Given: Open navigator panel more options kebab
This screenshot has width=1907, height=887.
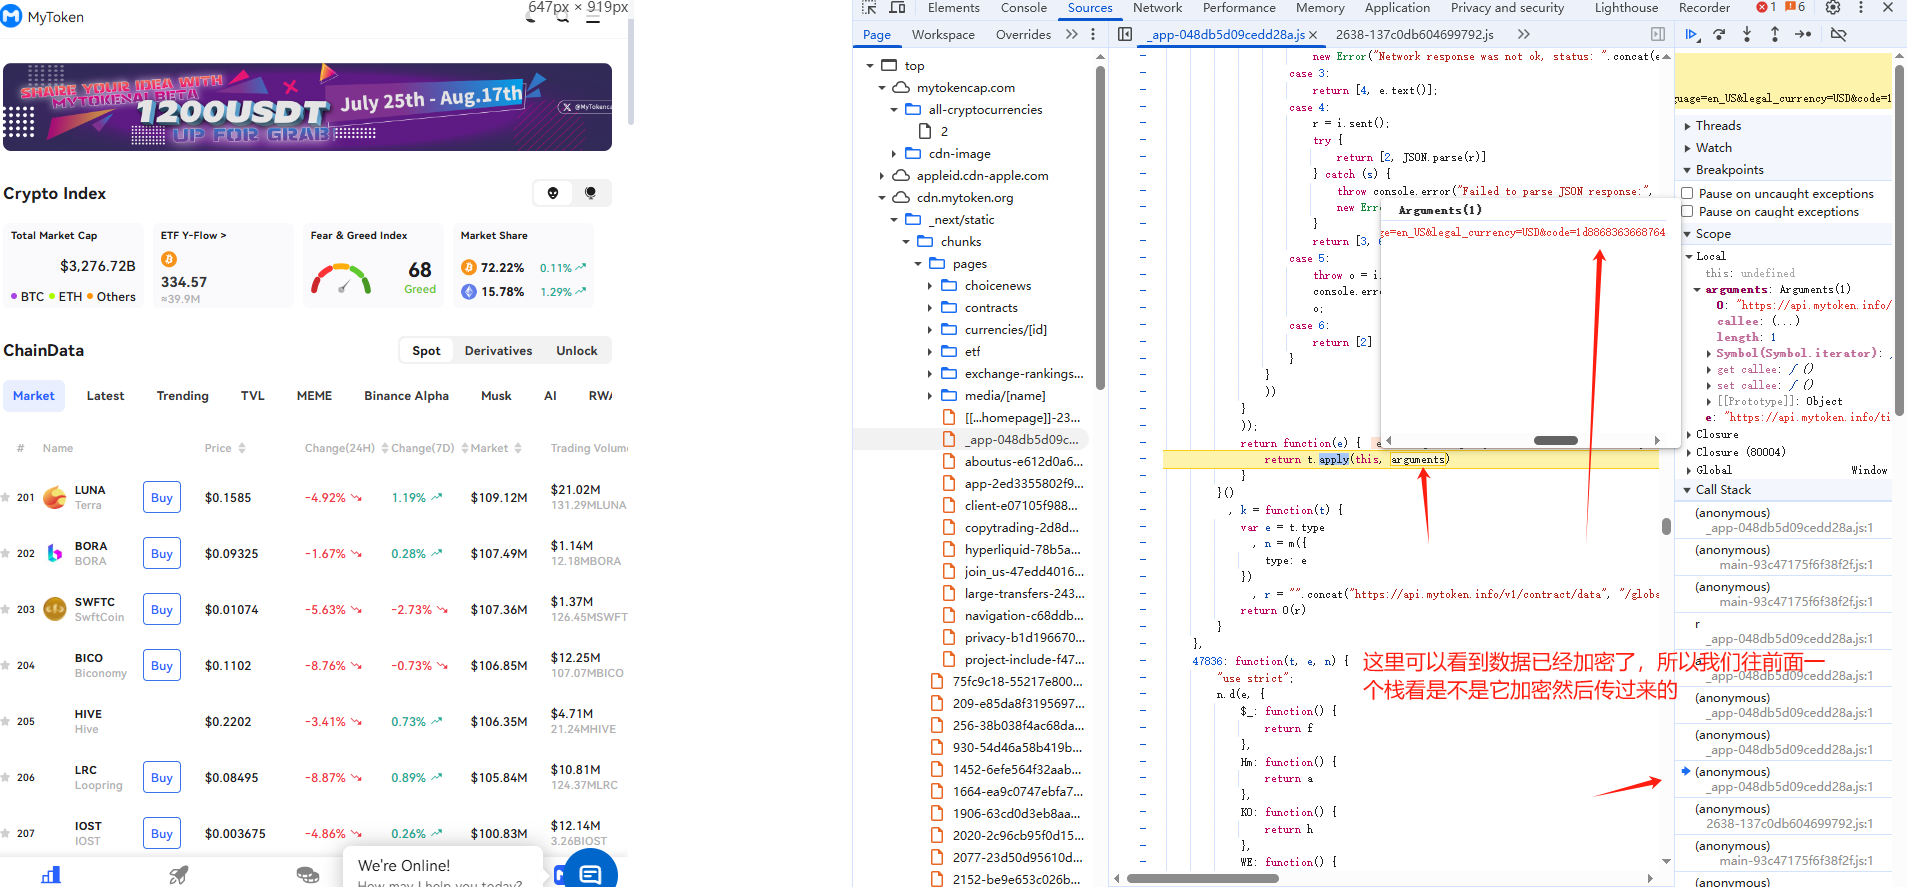Looking at the screenshot, I should [x=1093, y=34].
